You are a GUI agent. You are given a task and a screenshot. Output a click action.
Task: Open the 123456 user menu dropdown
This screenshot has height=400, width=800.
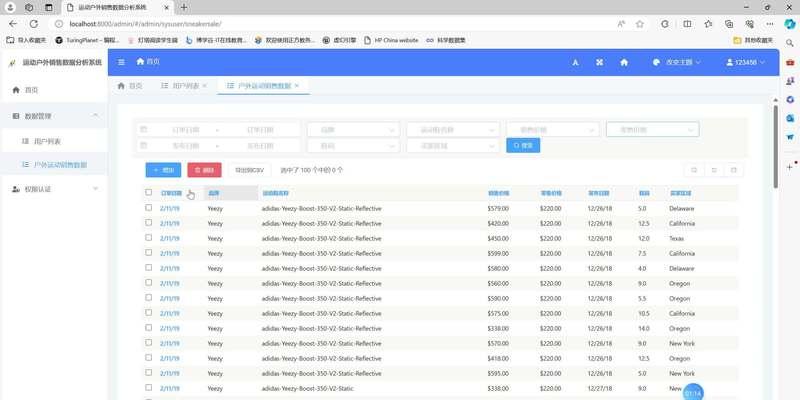coord(745,62)
